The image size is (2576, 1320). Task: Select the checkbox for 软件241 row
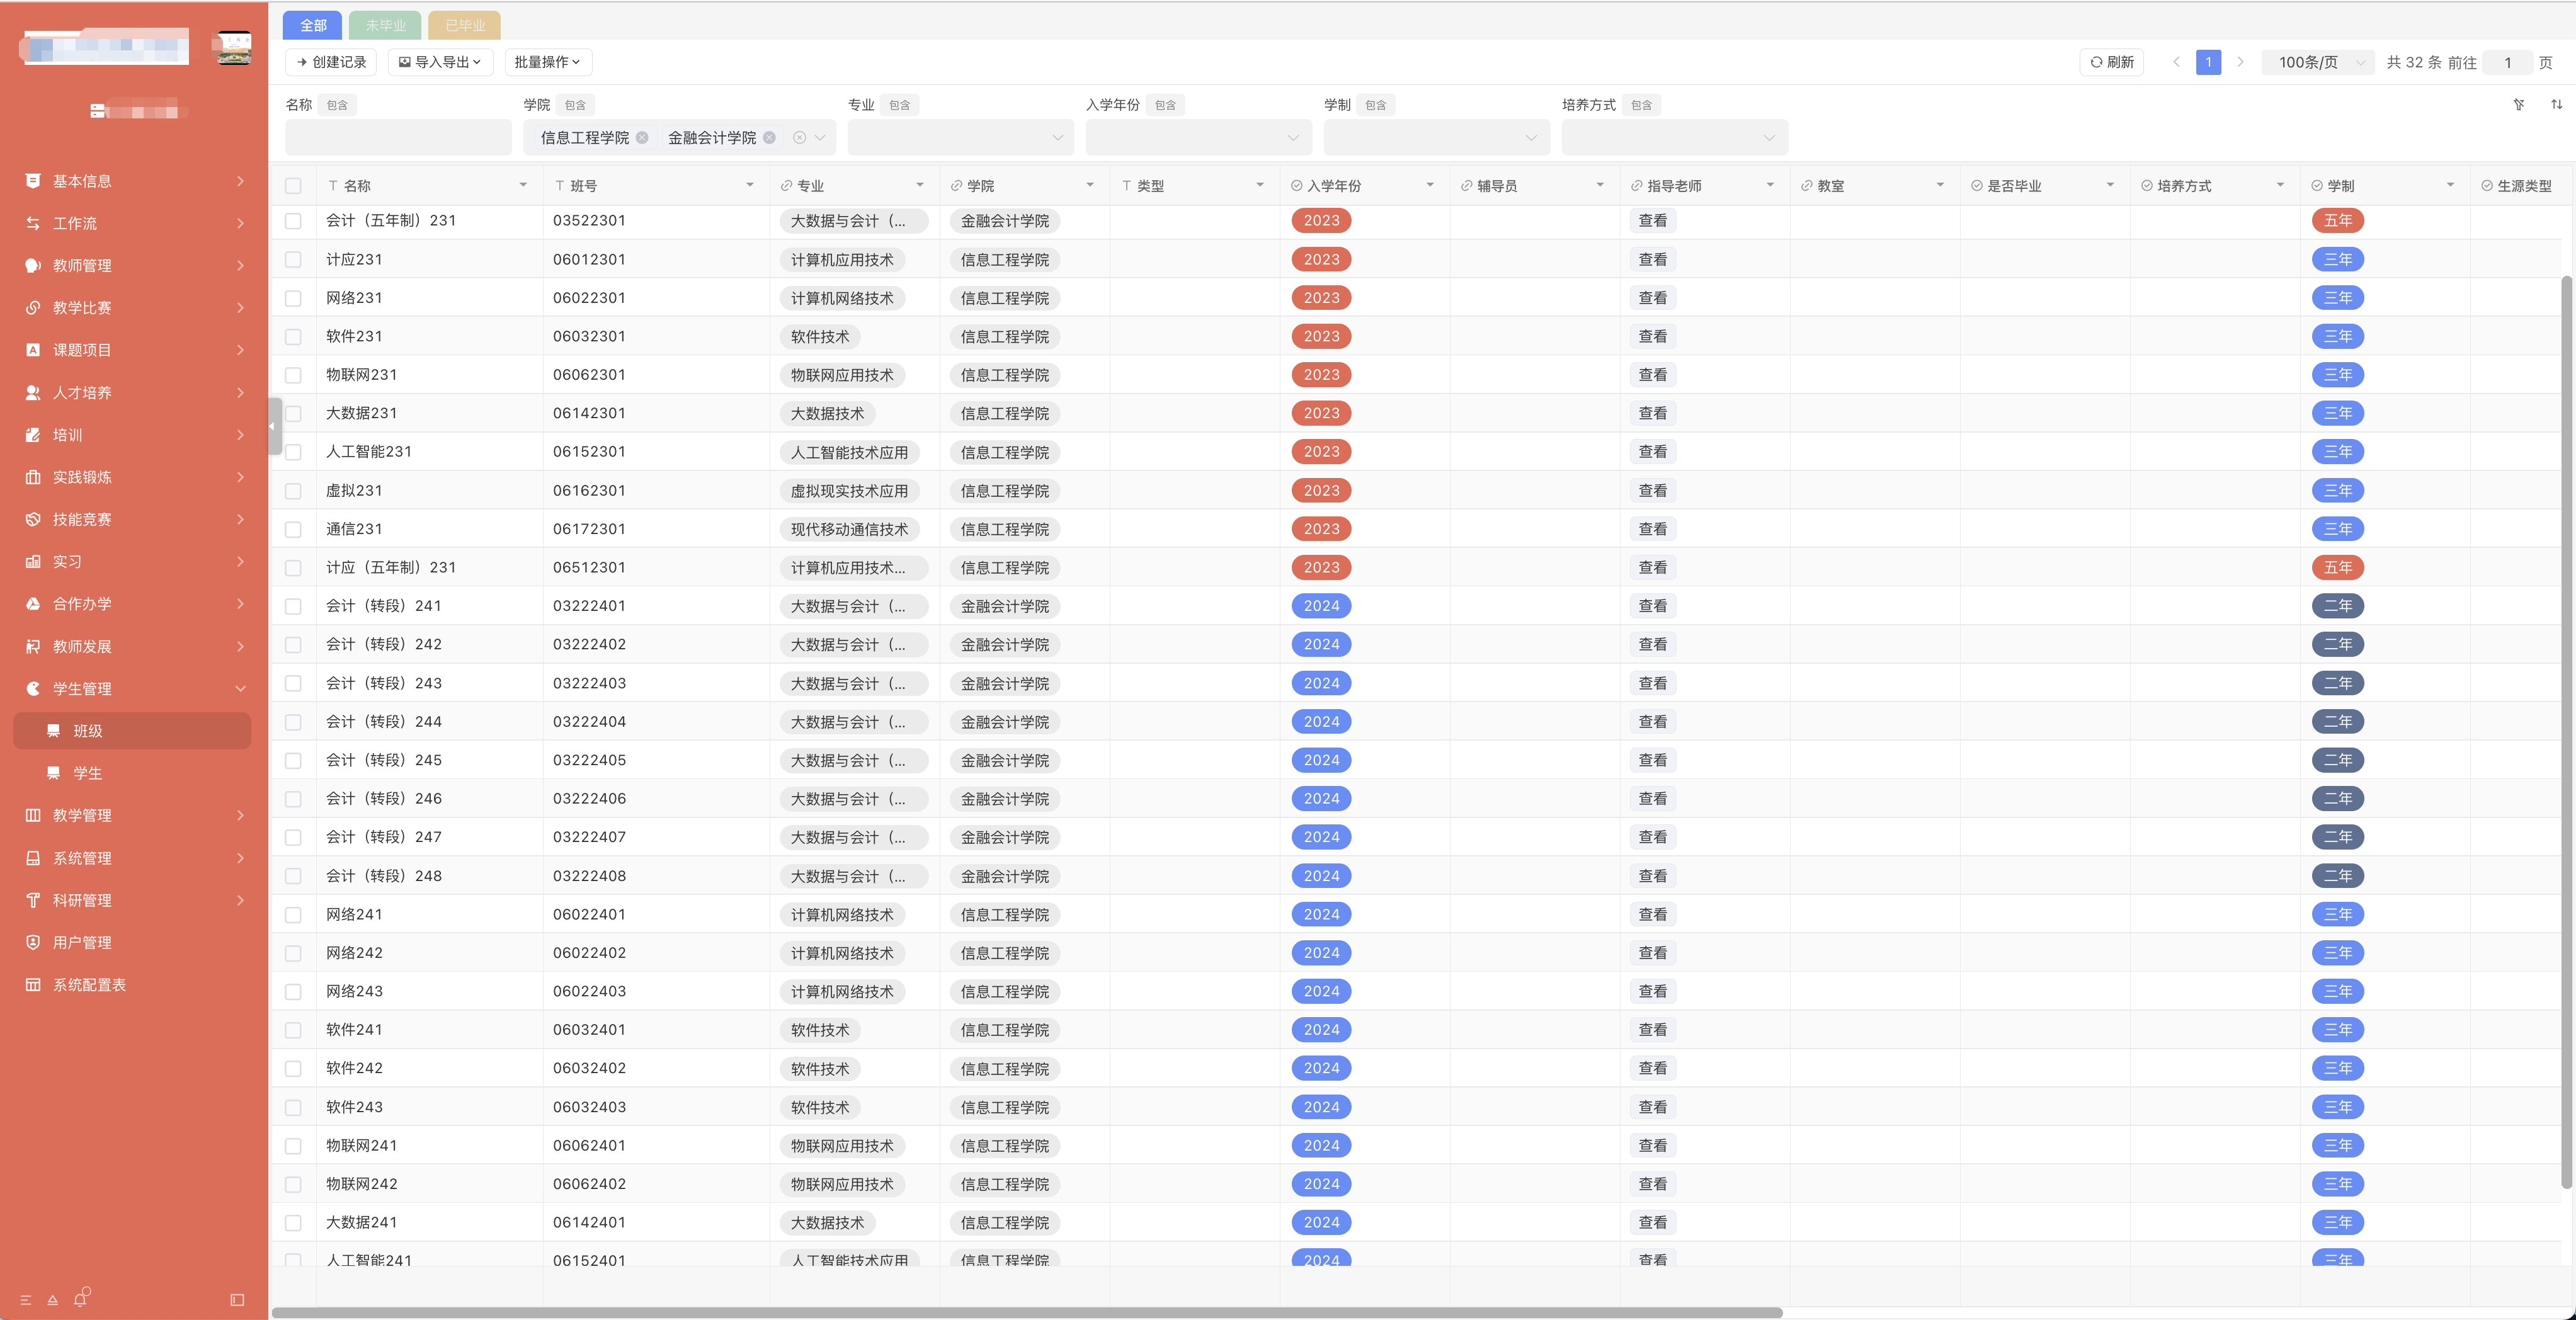pyautogui.click(x=293, y=1030)
